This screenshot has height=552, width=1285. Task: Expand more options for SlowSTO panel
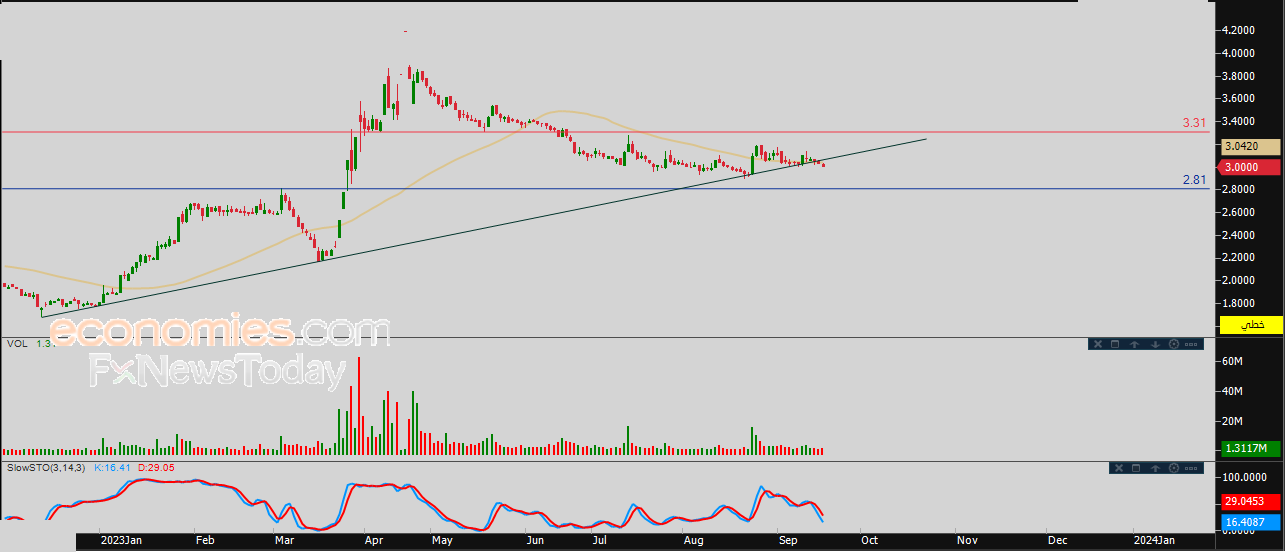(1191, 468)
